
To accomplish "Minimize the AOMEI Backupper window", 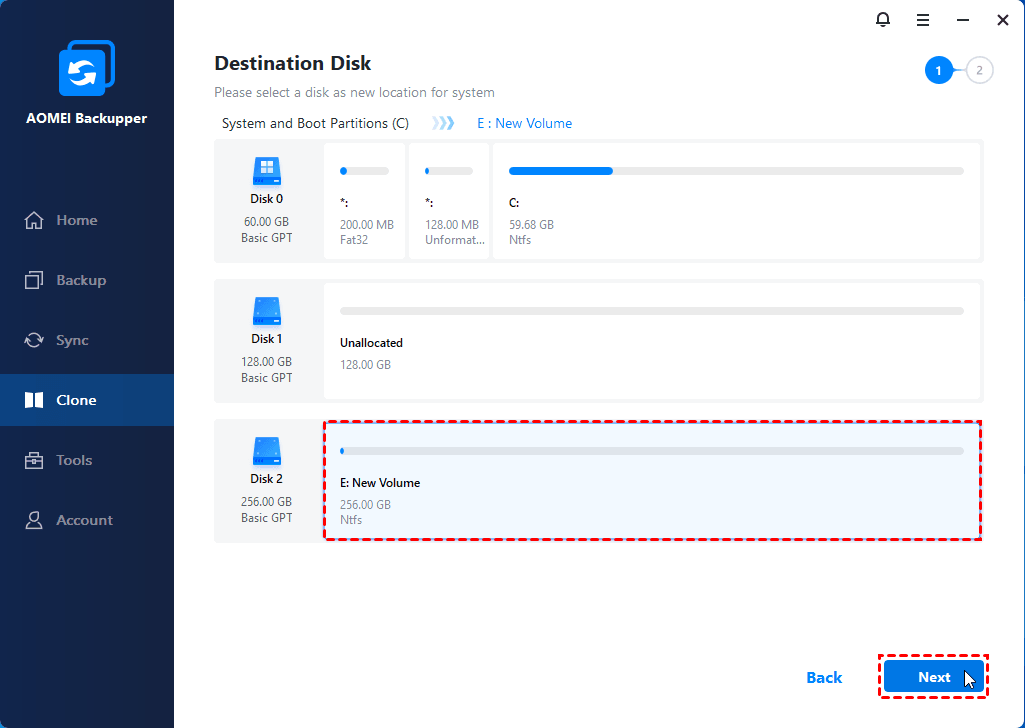I will click(x=962, y=20).
